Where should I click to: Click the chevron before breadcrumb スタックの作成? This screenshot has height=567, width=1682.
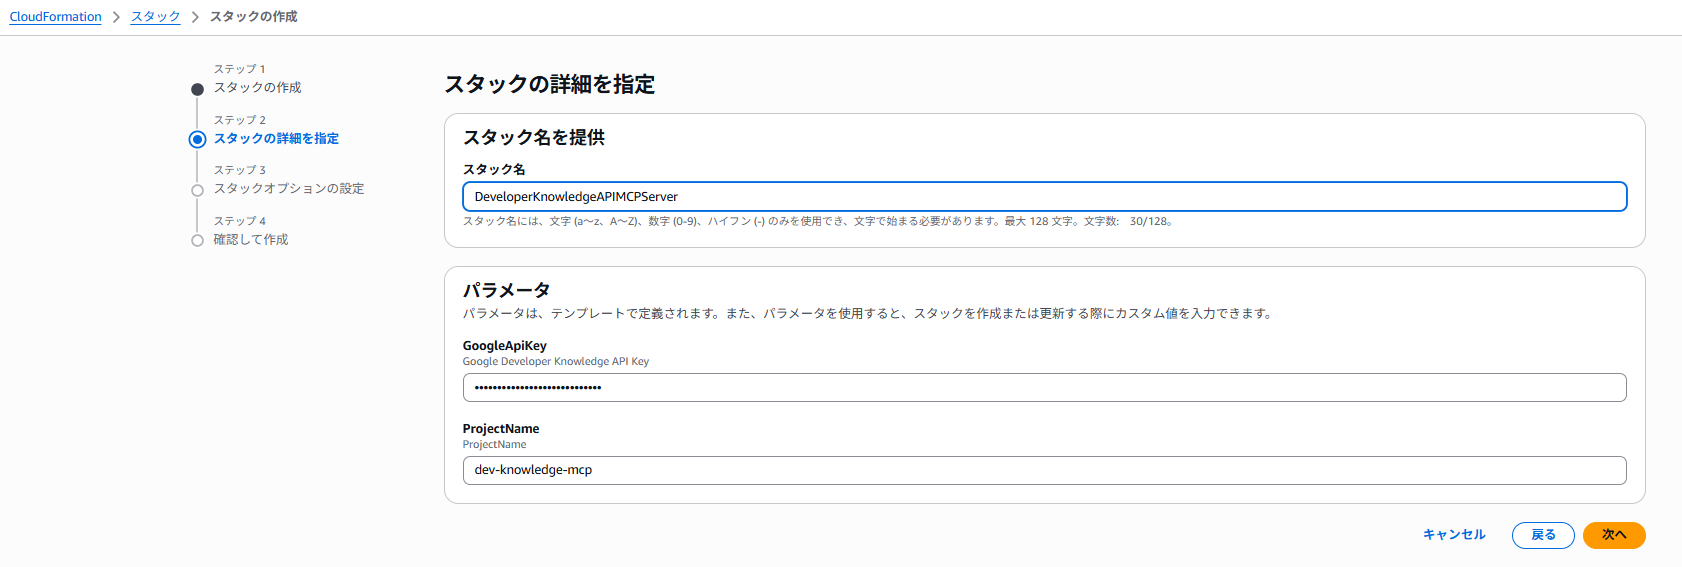(x=195, y=17)
